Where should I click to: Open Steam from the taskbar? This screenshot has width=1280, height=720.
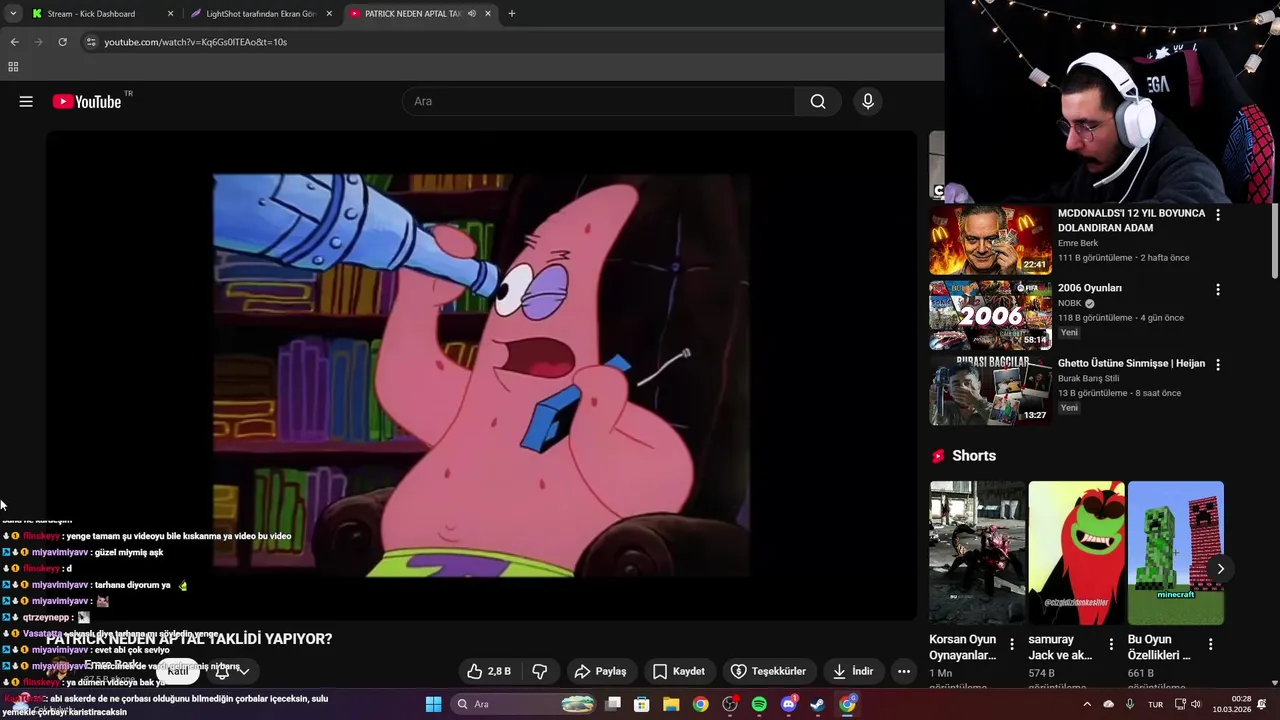tap(817, 704)
